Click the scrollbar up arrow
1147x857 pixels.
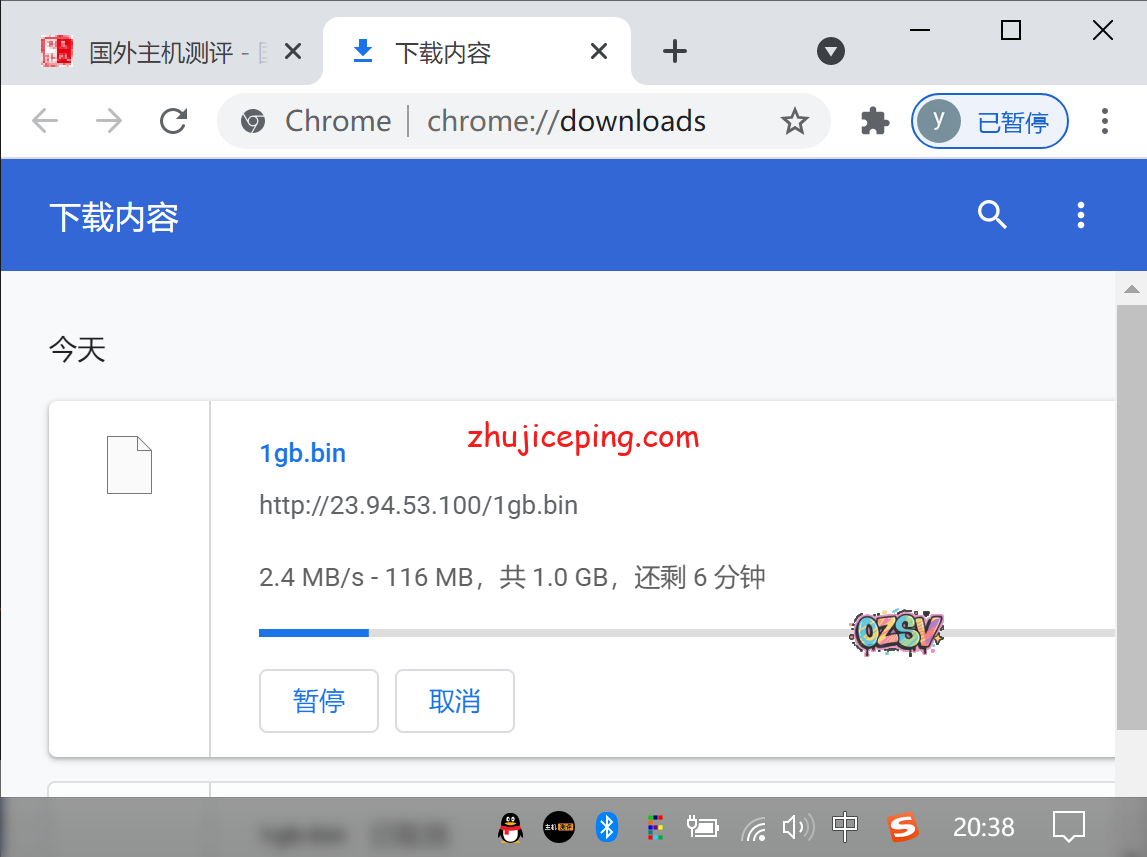point(1131,290)
